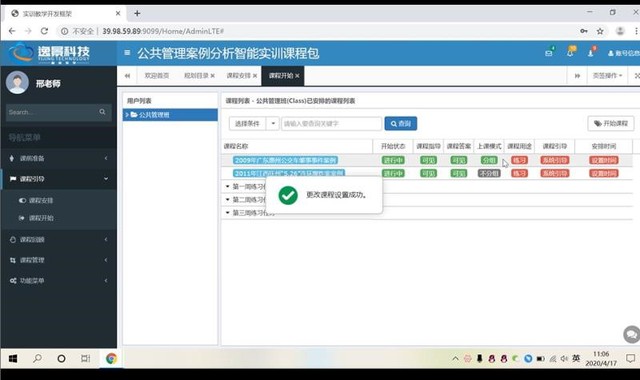Image resolution: width=640 pixels, height=380 pixels.
Task: Click the red 设置时间 badge in first row
Action: (x=603, y=160)
